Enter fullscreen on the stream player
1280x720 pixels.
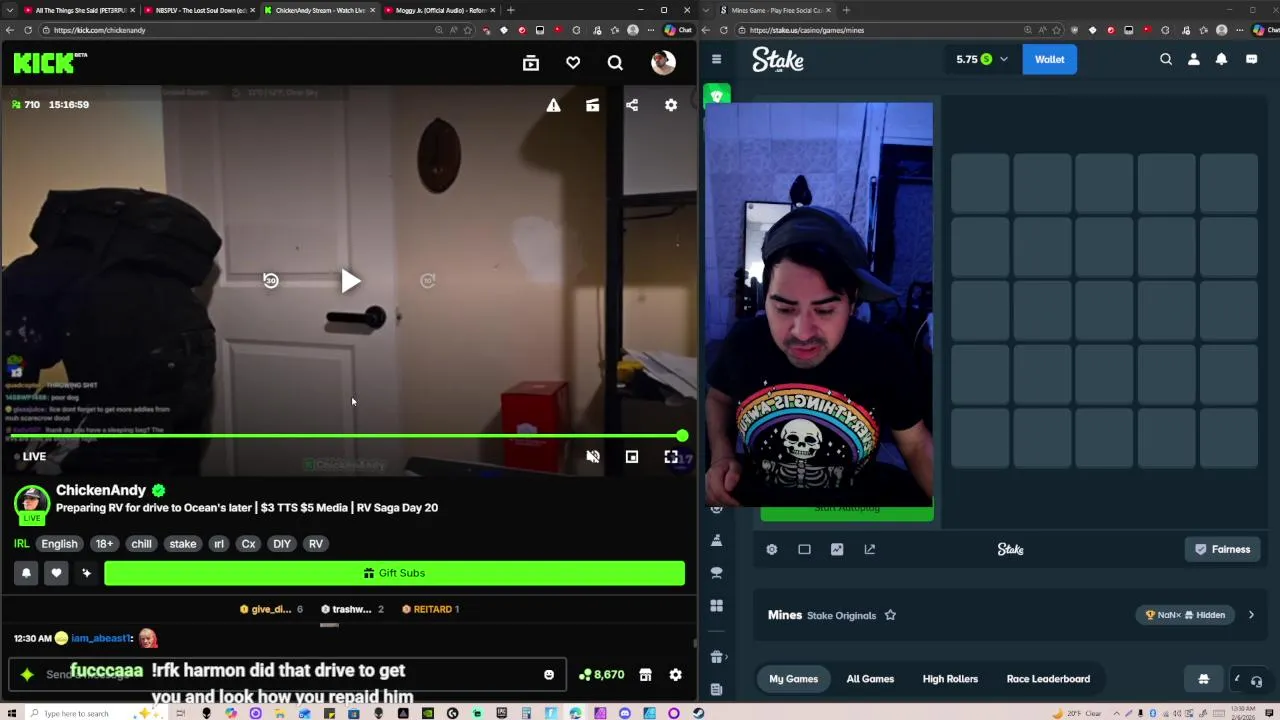(671, 457)
